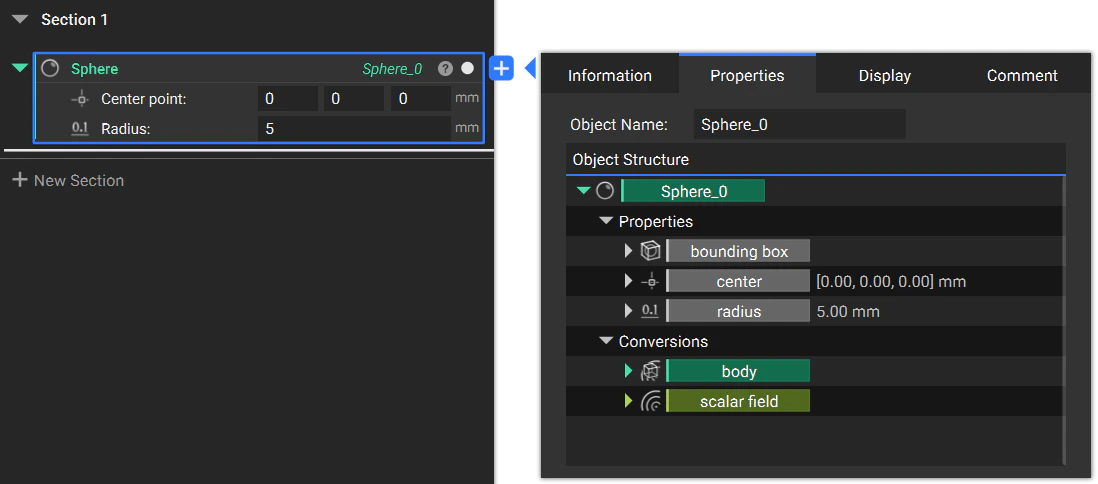Edit the Object Name field

(x=800, y=125)
